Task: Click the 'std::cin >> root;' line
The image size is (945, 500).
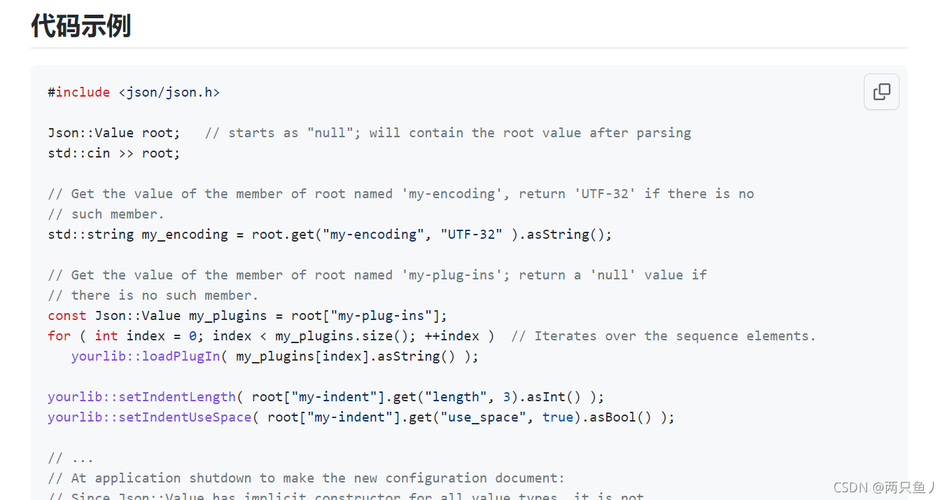Action: coord(114,153)
